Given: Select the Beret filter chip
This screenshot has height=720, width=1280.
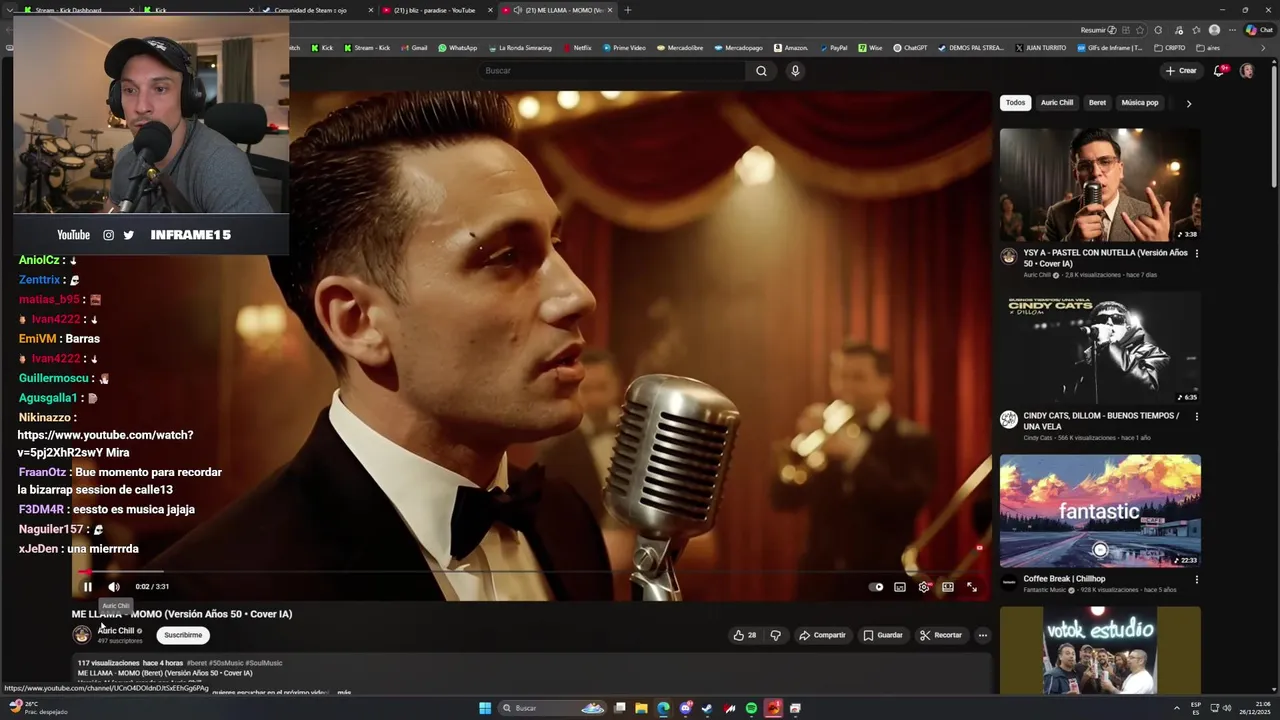Looking at the screenshot, I should coord(1097,103).
